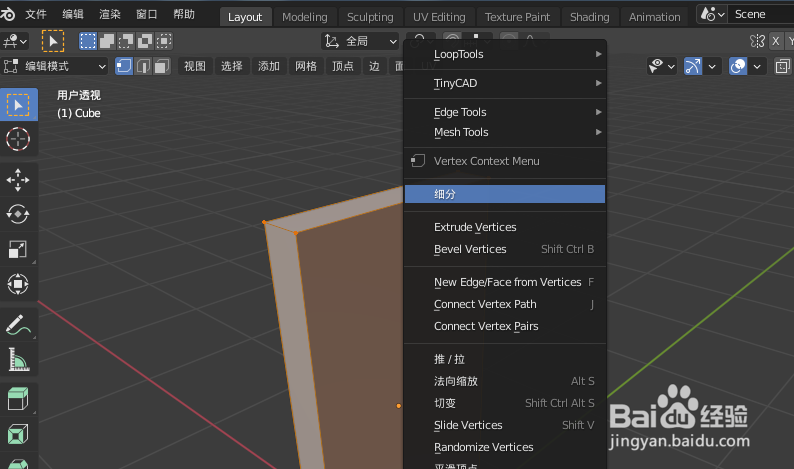Click the tweak select arrow icon in header
Image resolution: width=794 pixels, height=469 pixels.
(53, 41)
